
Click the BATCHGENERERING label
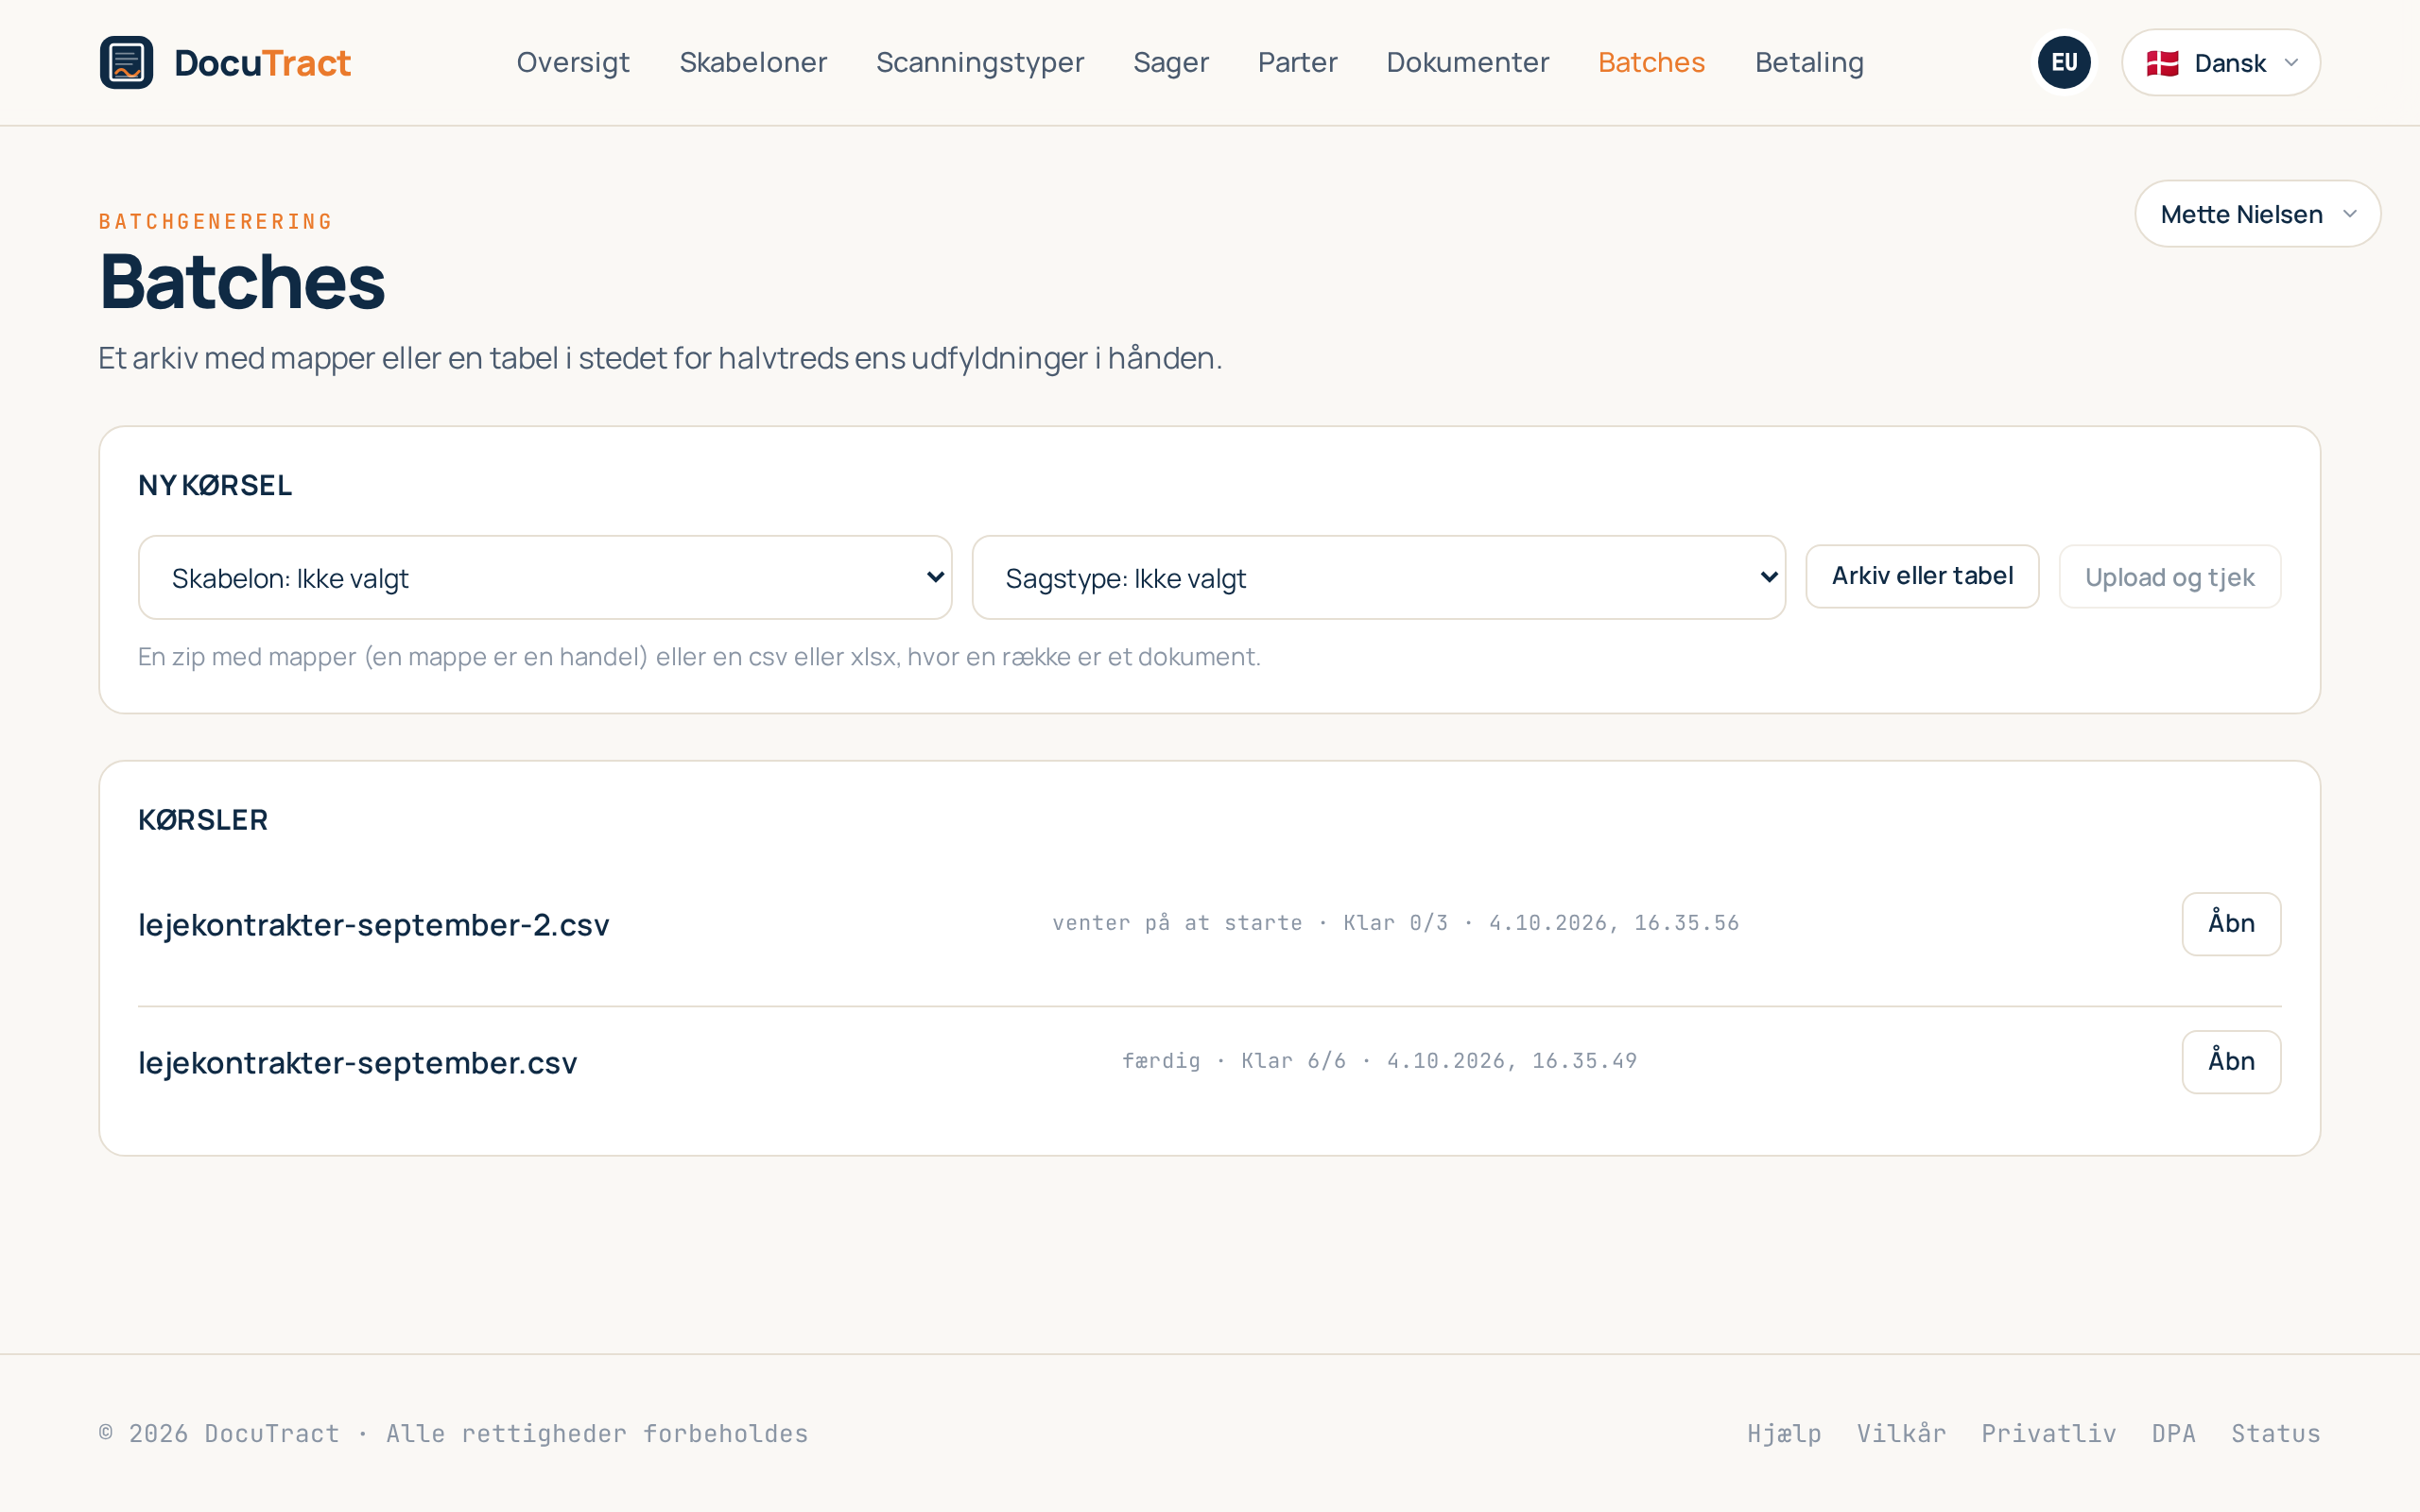[216, 221]
